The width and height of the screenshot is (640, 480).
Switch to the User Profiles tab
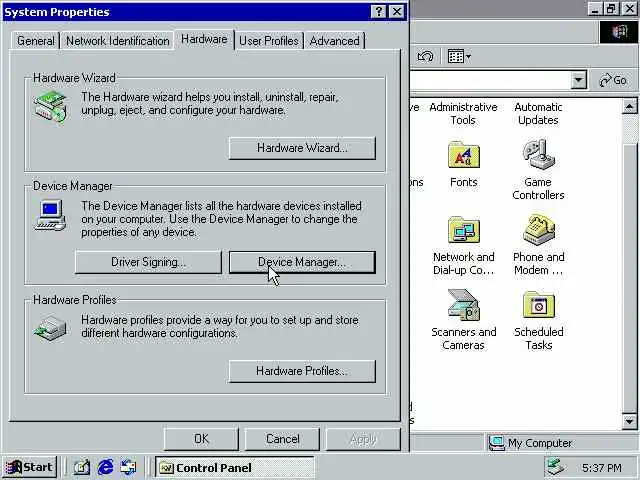[269, 41]
